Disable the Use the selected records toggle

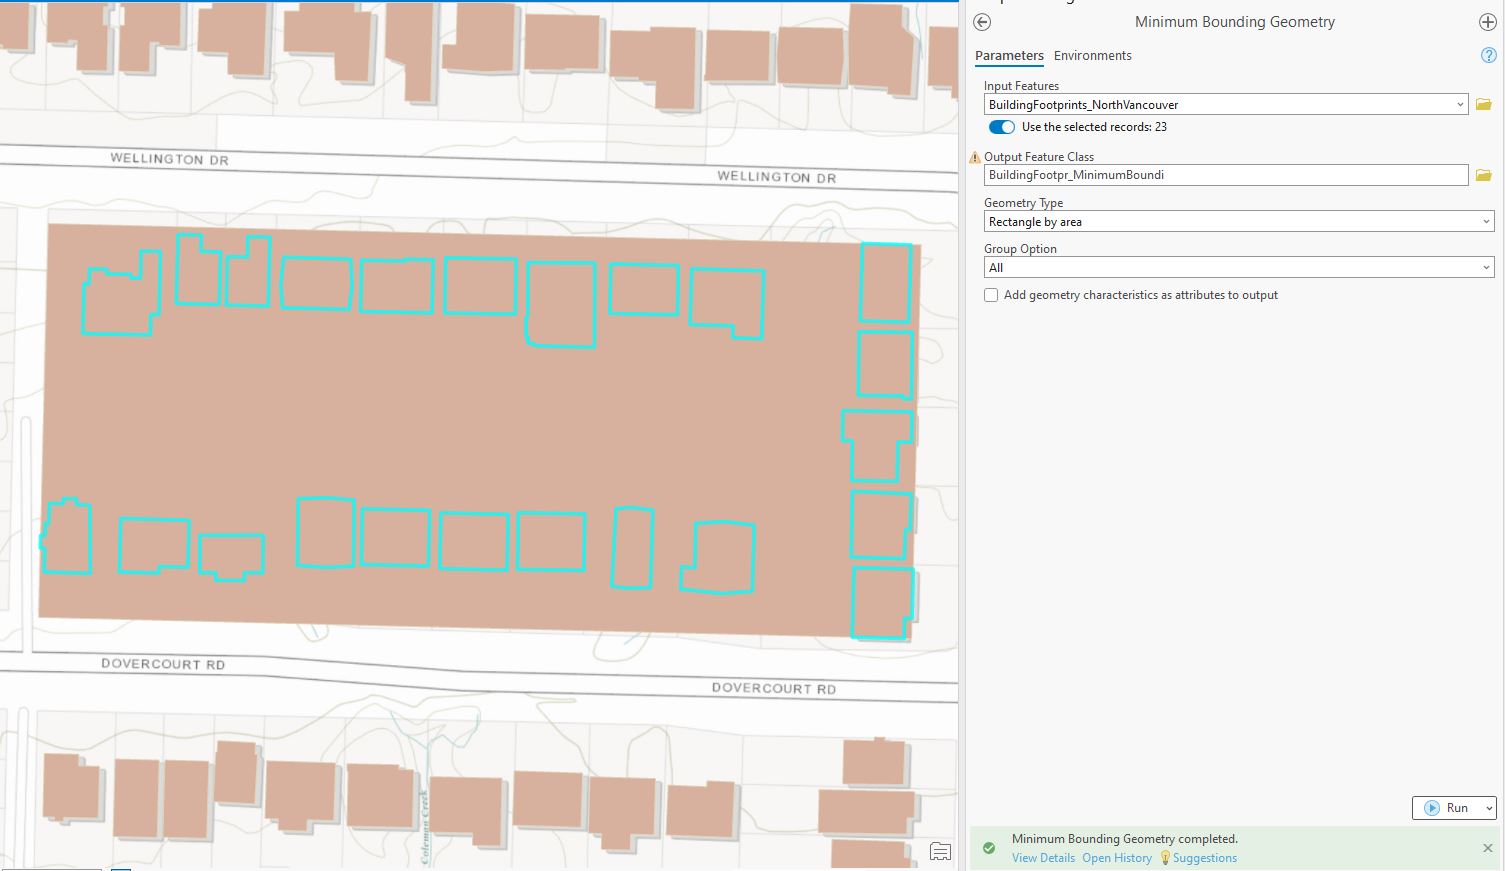(1001, 127)
